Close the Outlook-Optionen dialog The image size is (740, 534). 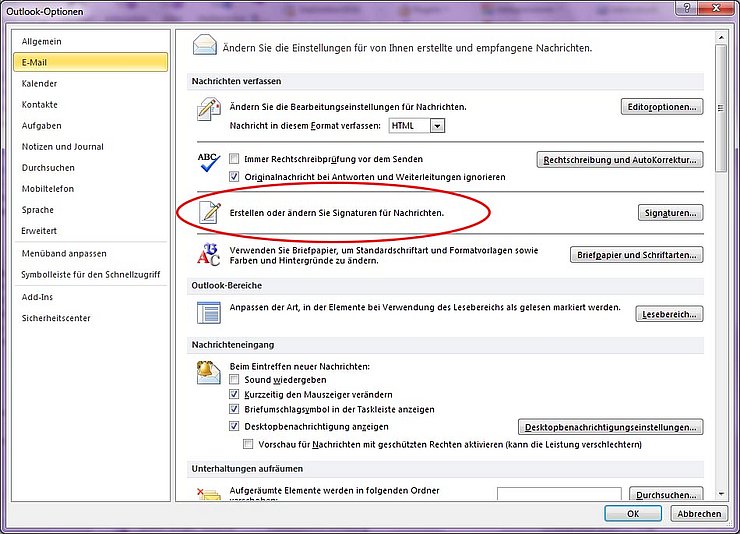(x=716, y=8)
